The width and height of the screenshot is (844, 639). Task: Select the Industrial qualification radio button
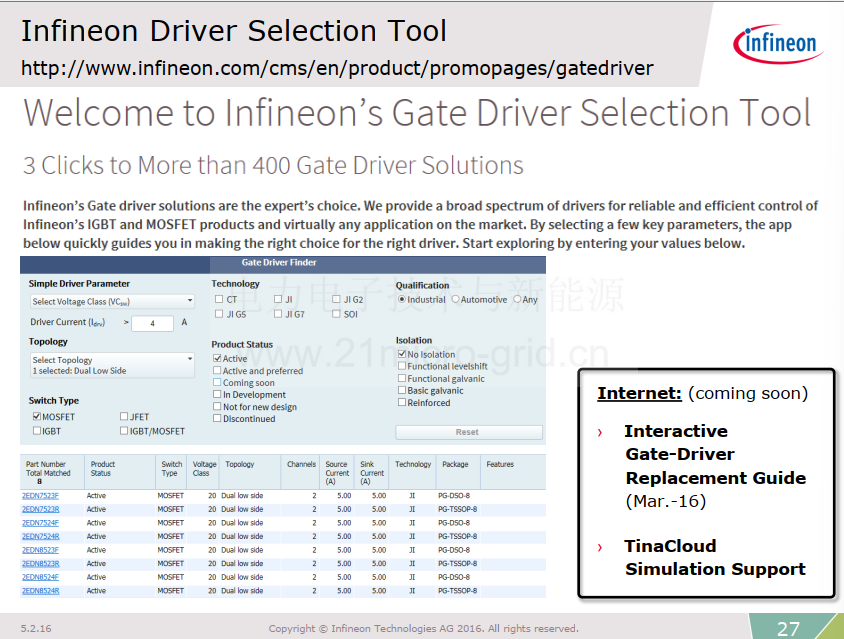(x=402, y=299)
